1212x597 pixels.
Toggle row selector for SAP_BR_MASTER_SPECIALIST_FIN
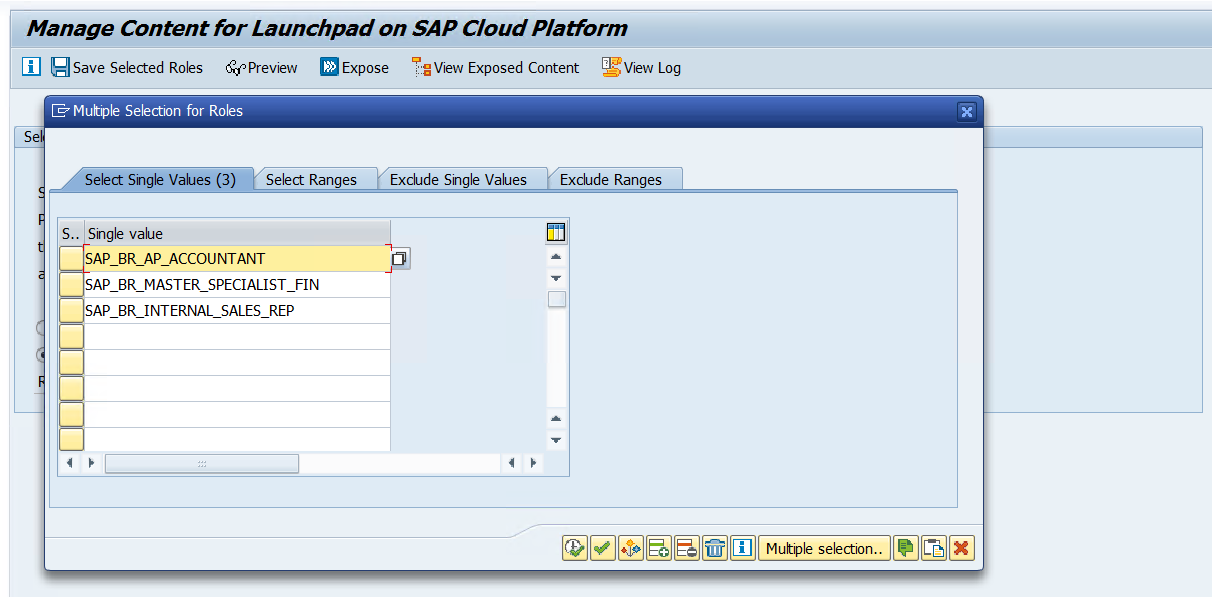coord(71,285)
